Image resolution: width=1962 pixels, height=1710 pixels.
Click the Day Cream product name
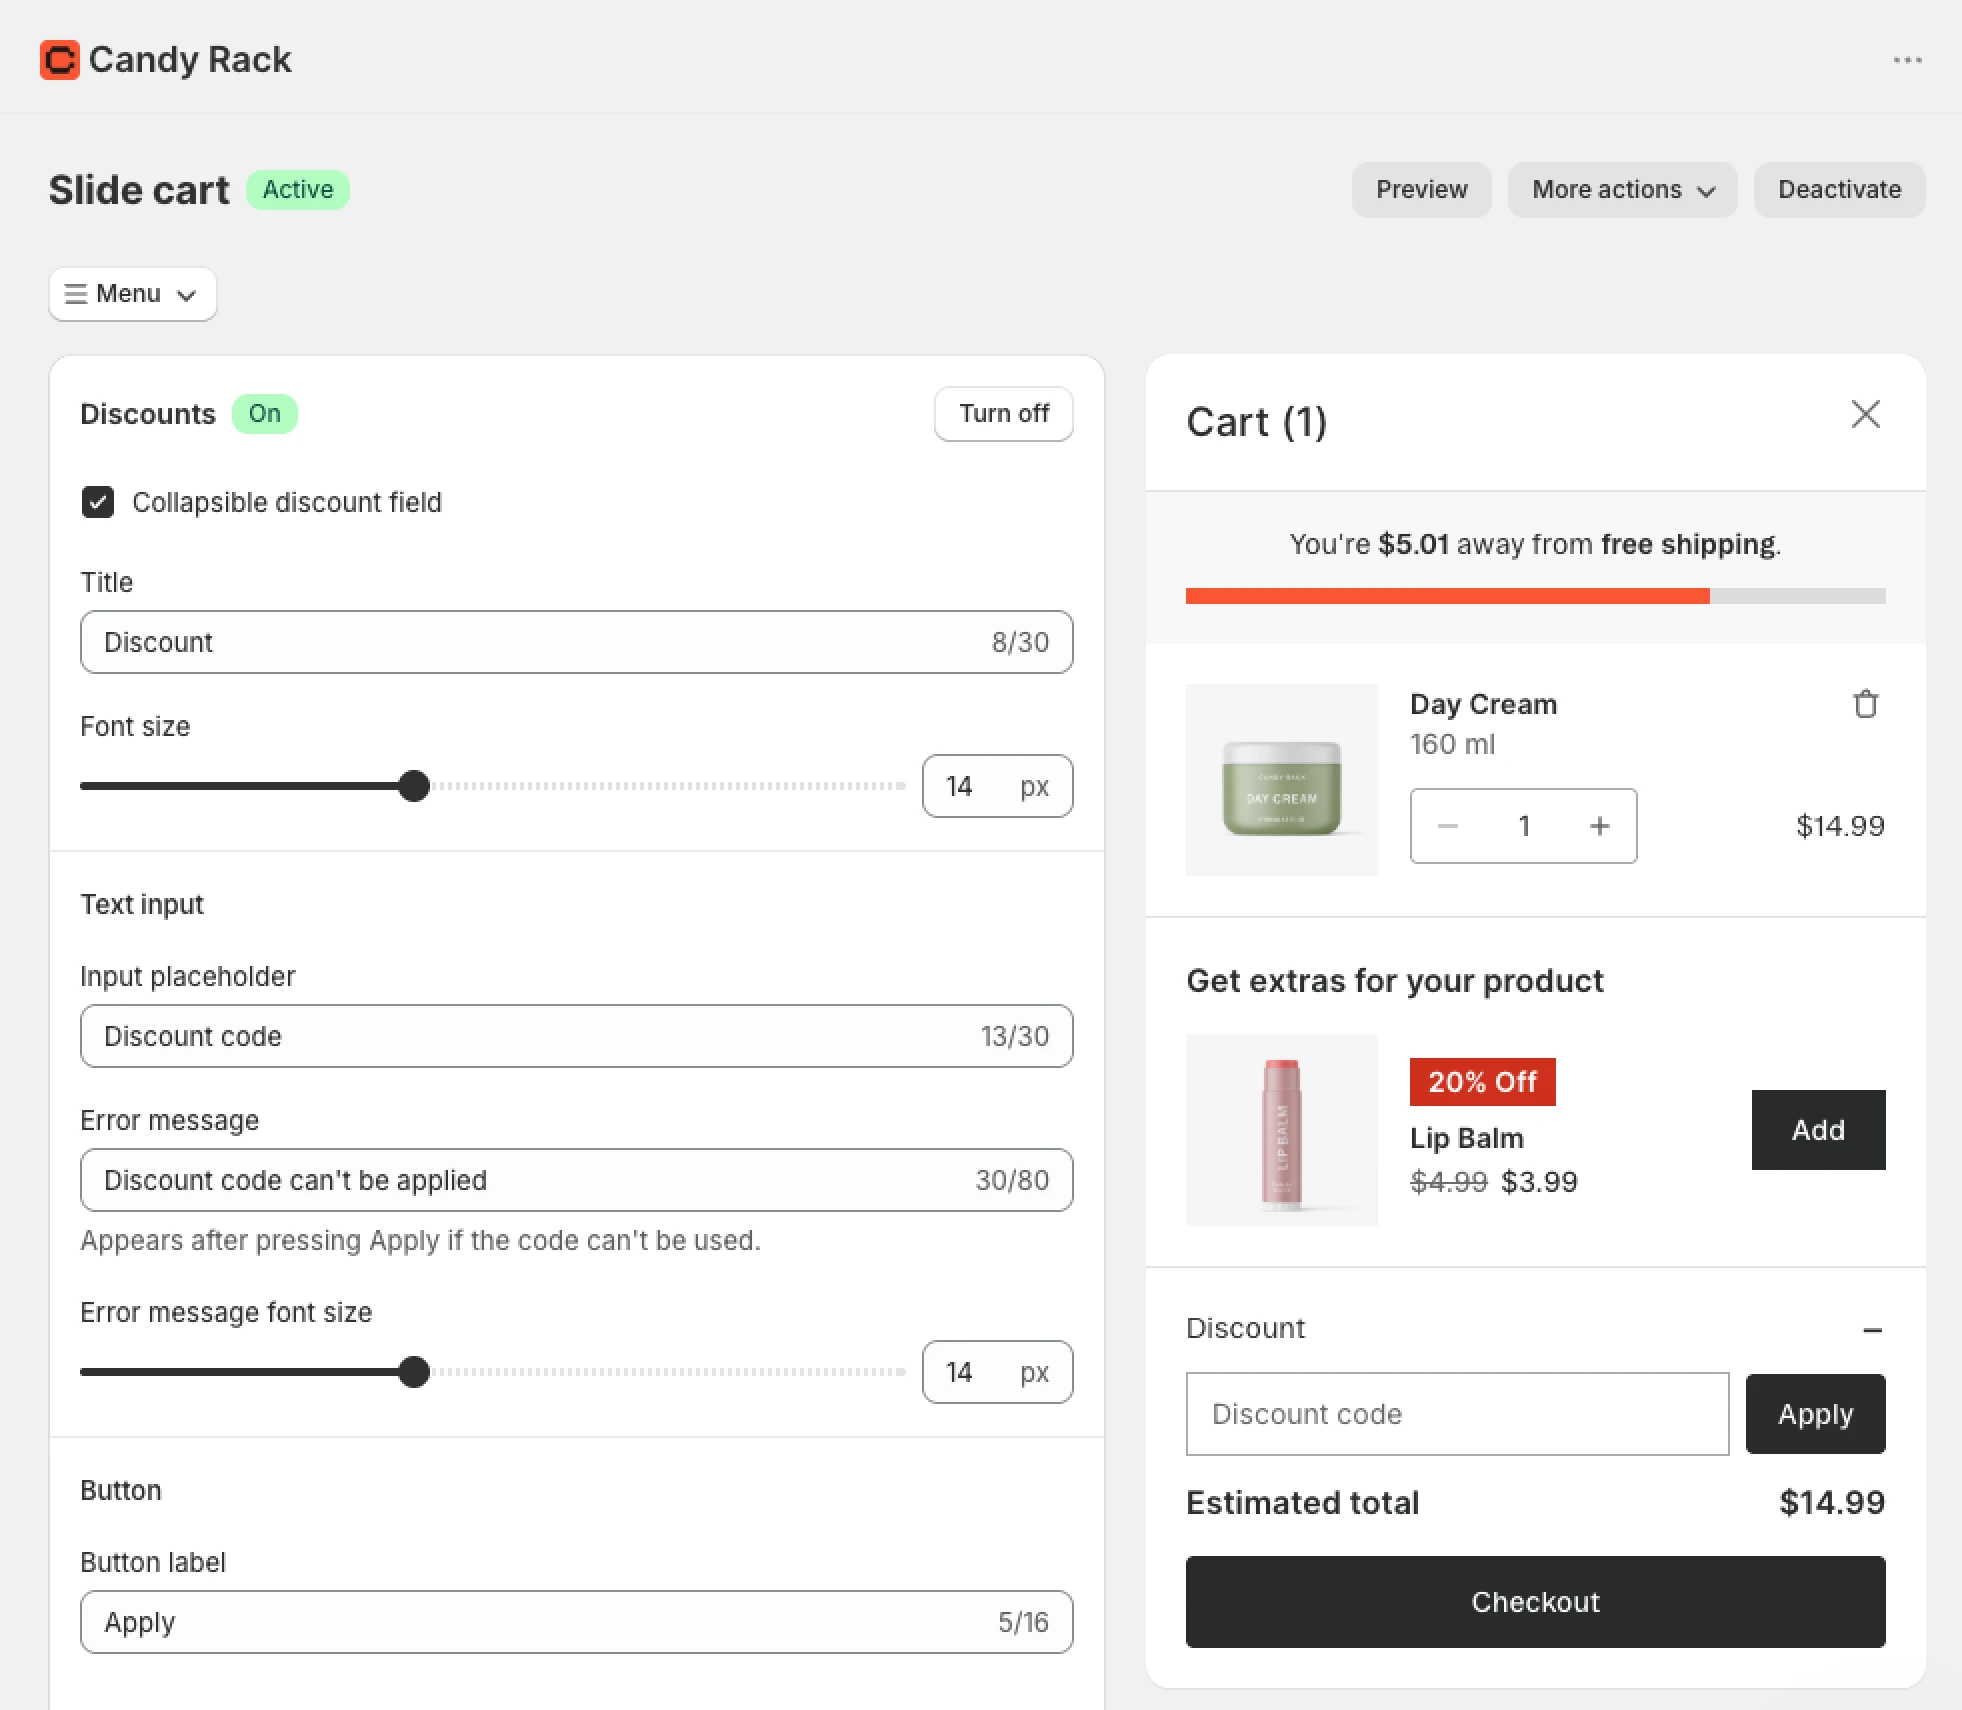1483,704
